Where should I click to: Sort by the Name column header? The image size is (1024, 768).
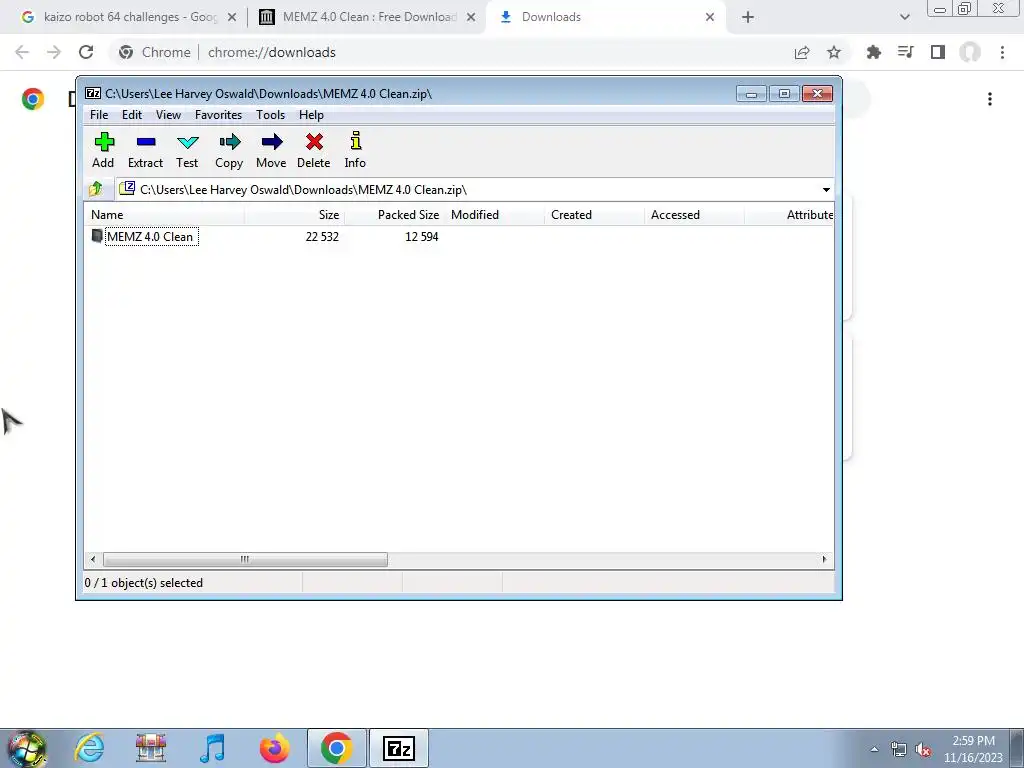(165, 215)
